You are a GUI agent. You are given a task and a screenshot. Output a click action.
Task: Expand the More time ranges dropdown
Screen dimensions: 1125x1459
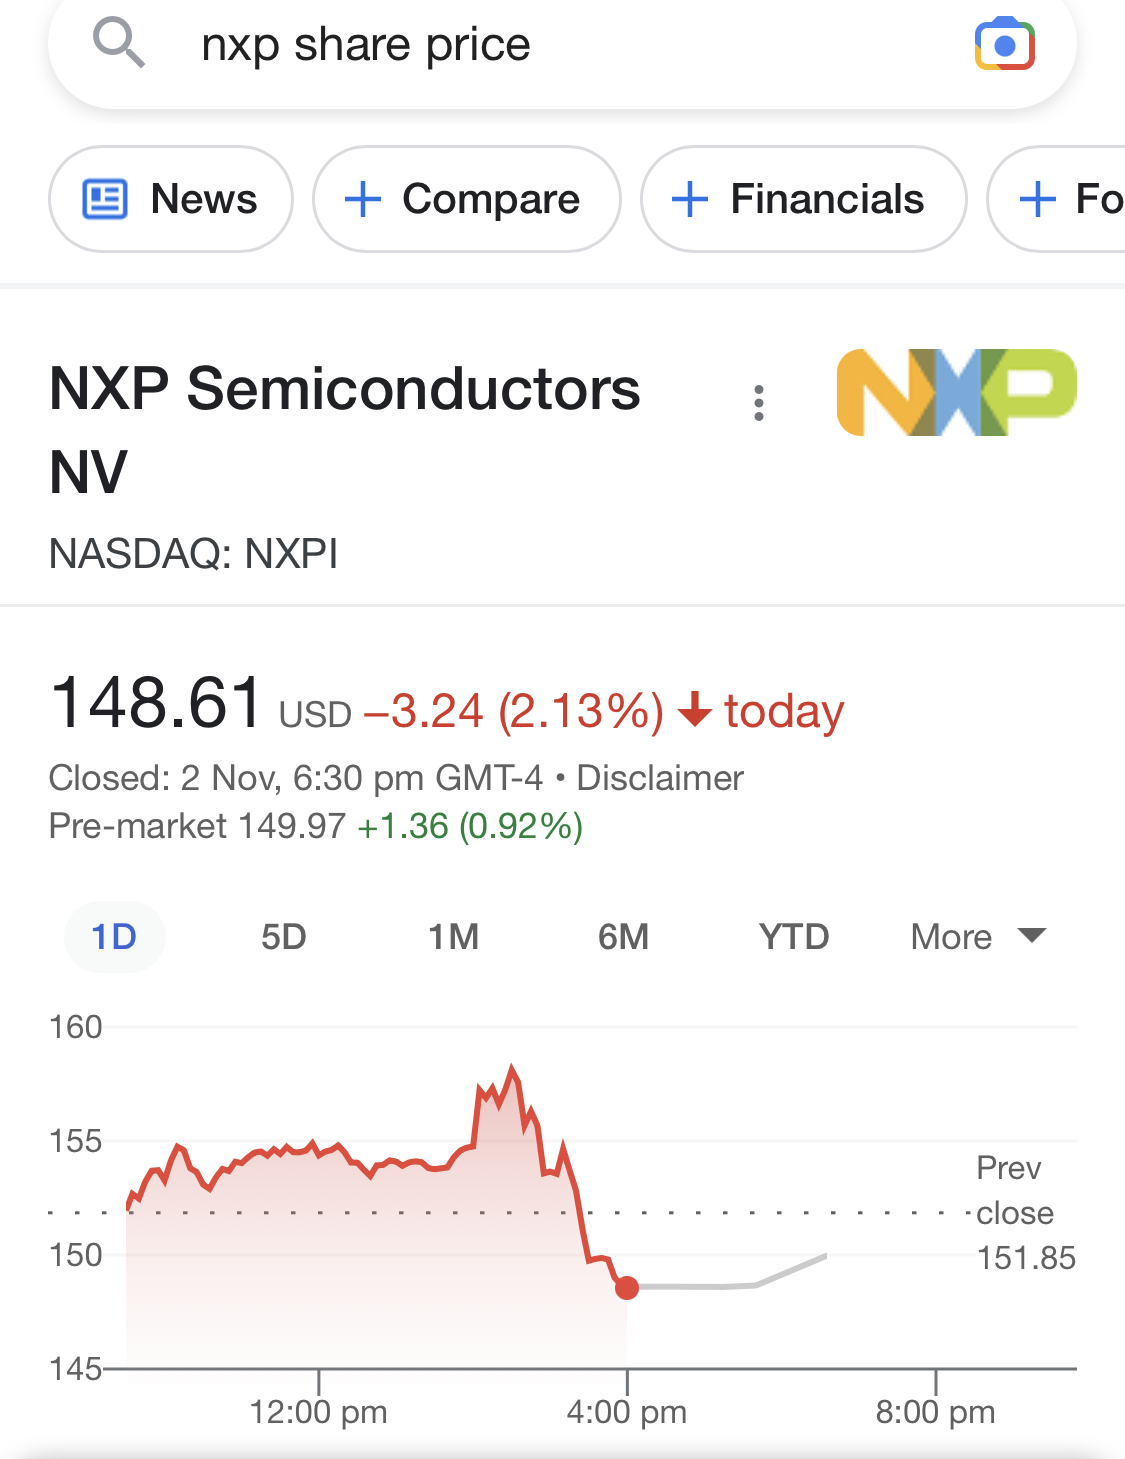(x=977, y=937)
